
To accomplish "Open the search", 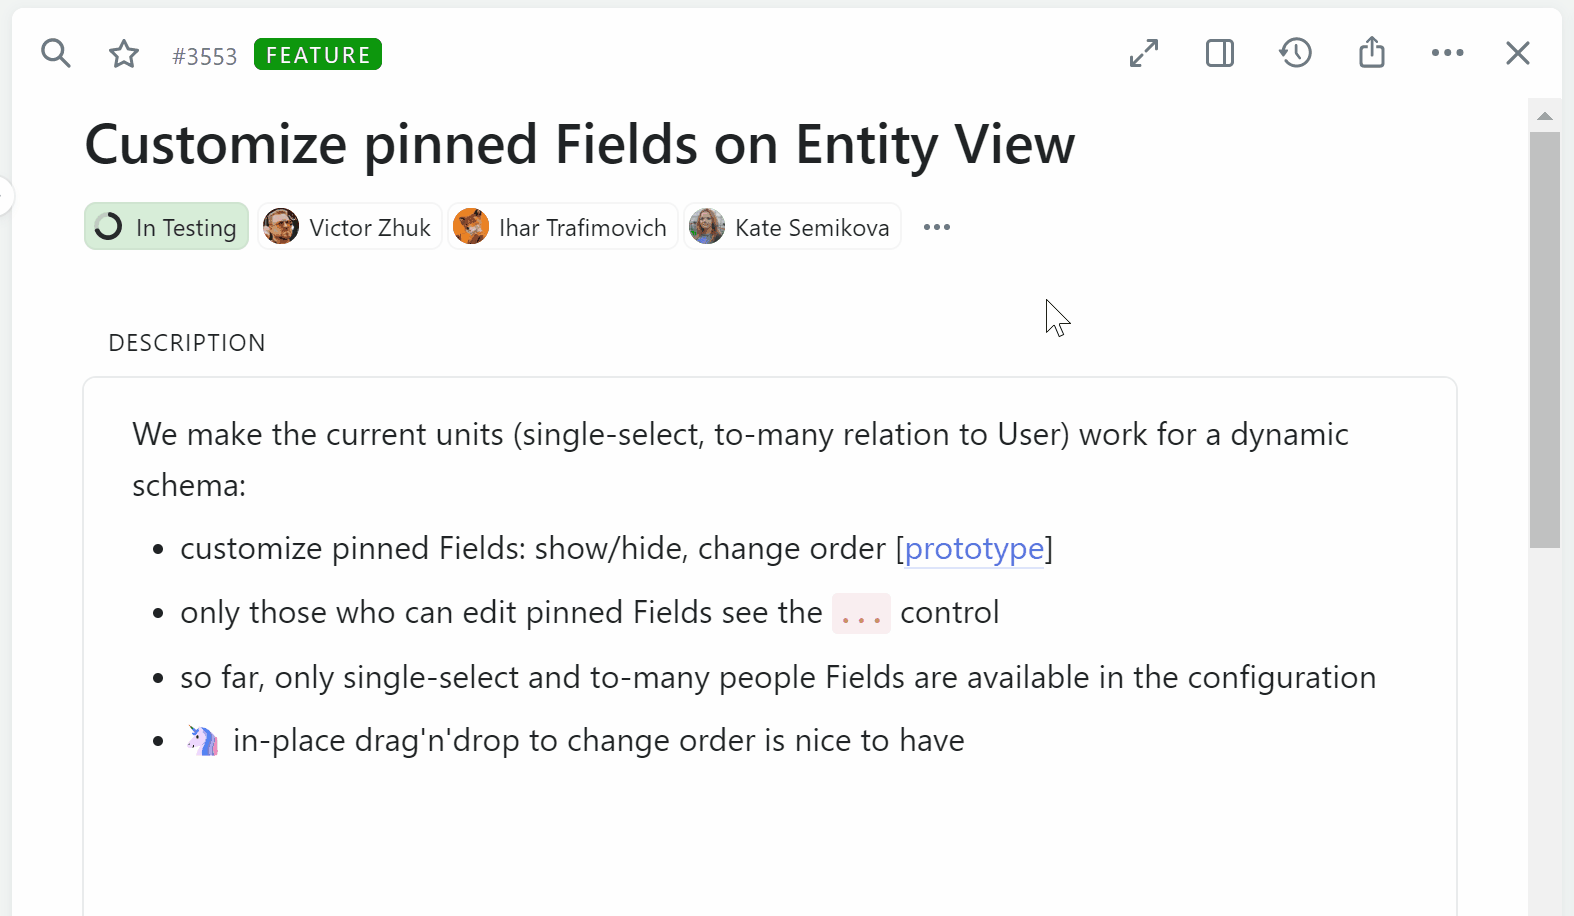I will pyautogui.click(x=56, y=54).
